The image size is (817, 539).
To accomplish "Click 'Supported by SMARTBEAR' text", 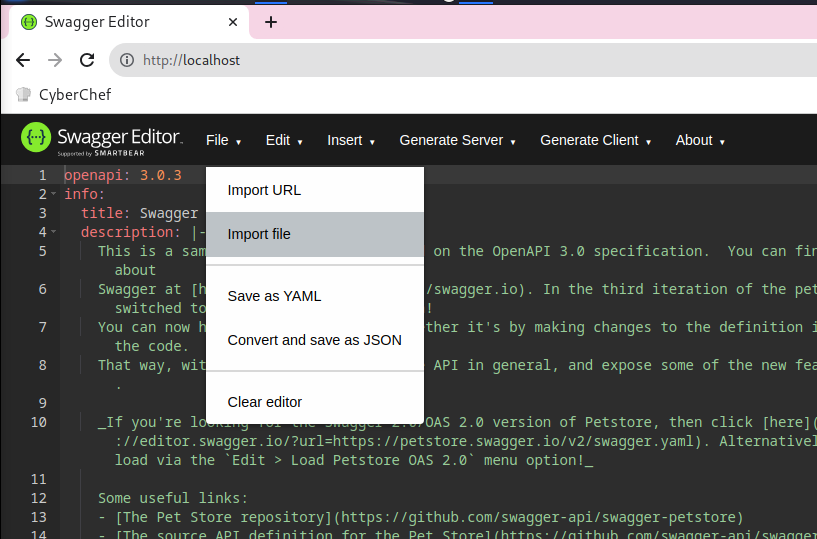I will [101, 154].
